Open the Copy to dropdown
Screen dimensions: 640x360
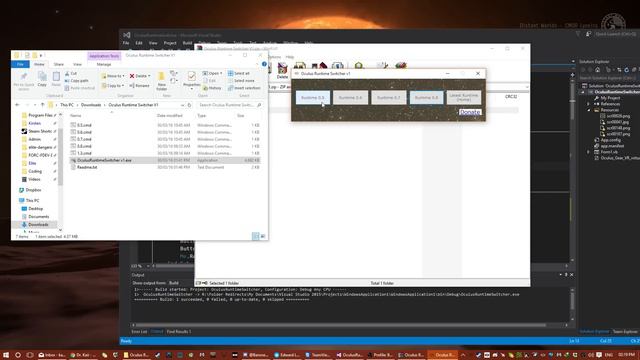click(113, 86)
